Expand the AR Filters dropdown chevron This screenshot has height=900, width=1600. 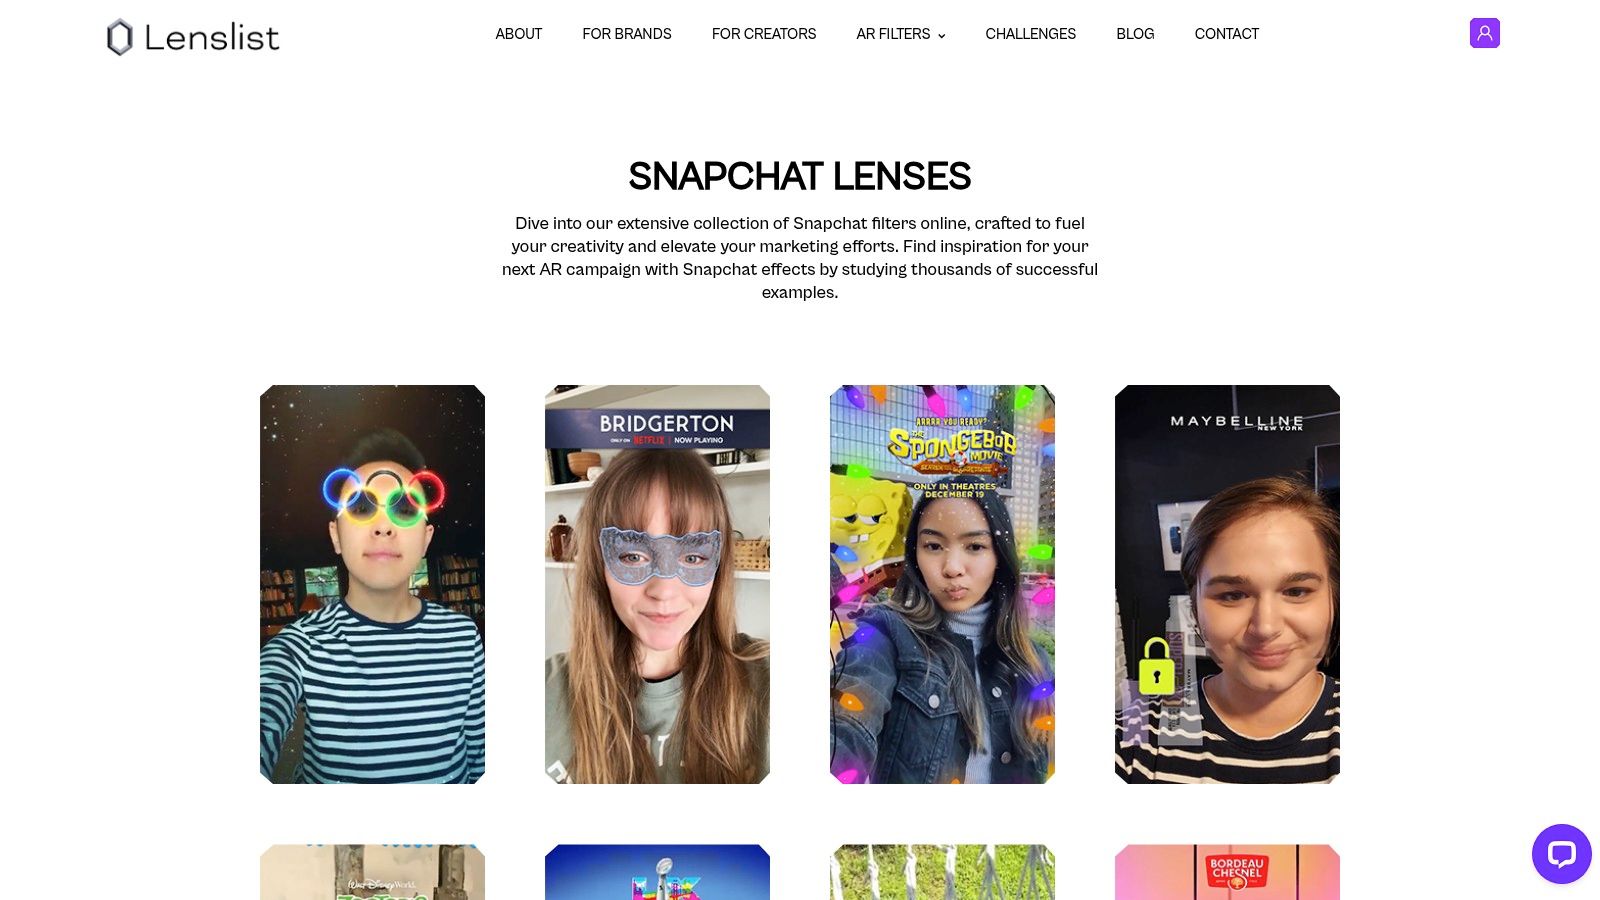point(941,35)
